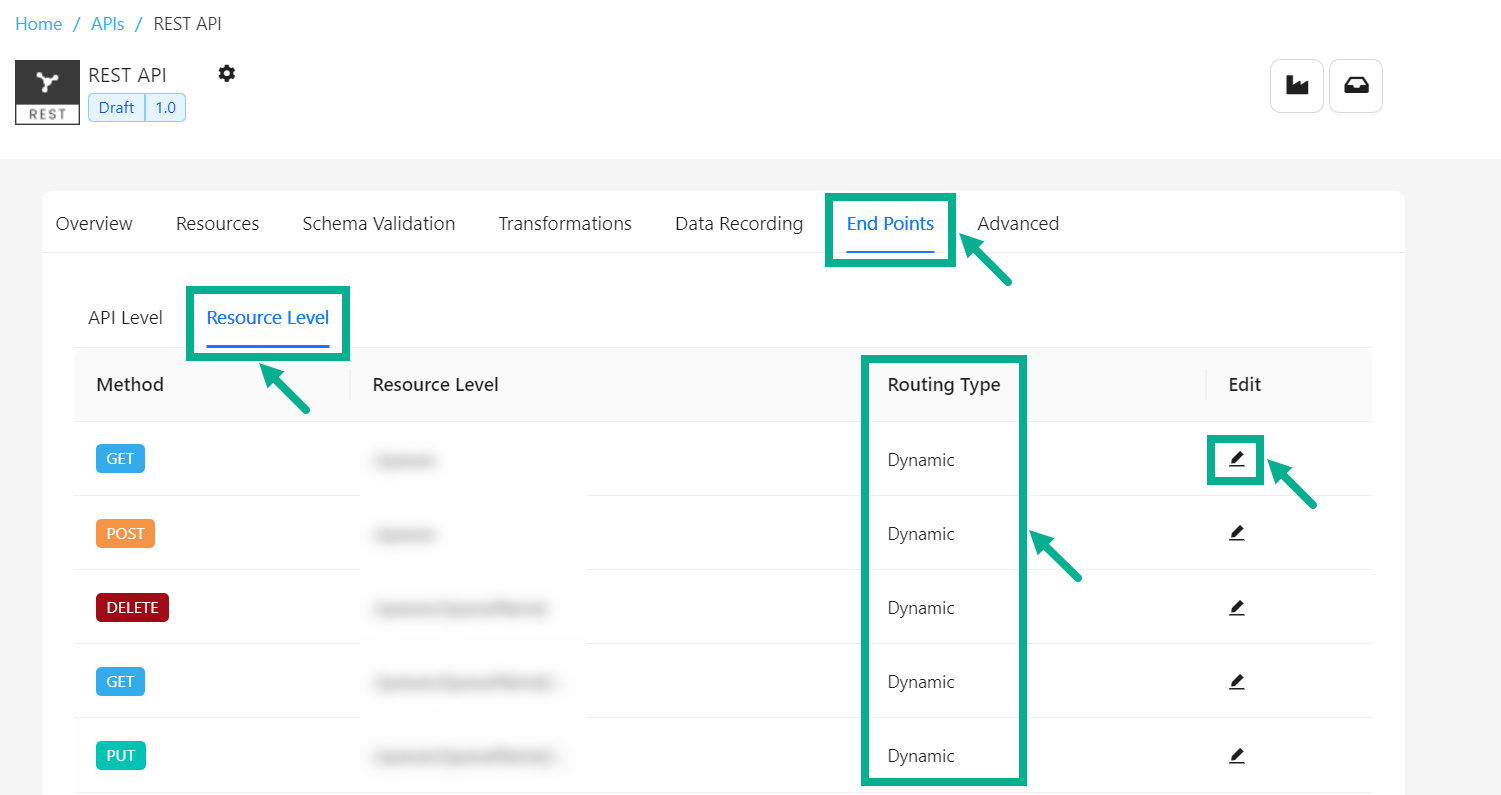Click the REST API logo thumbnail

47,92
